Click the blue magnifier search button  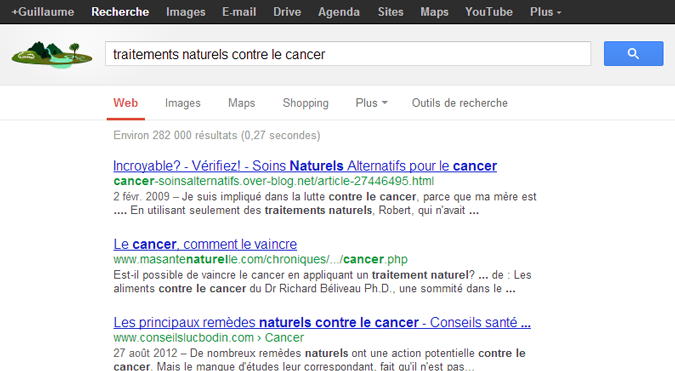pos(633,53)
